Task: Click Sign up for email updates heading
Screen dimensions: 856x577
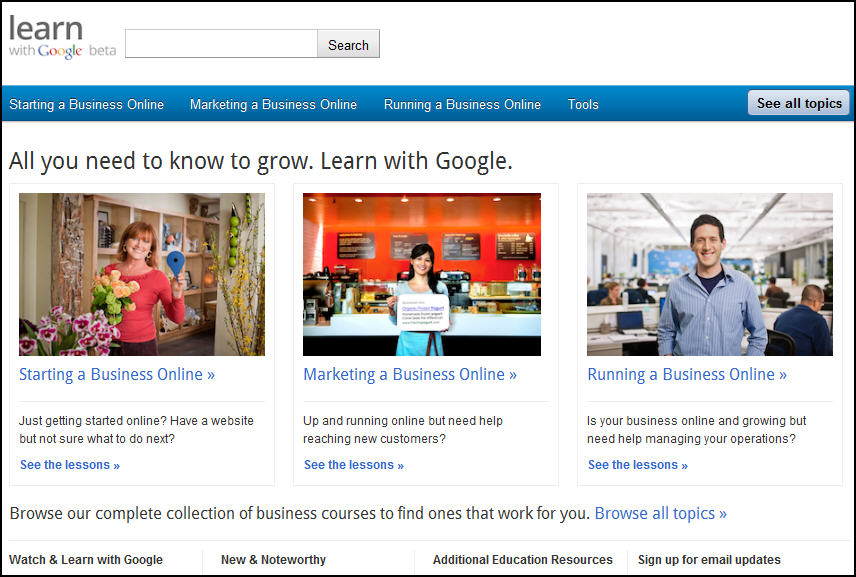Action: (x=709, y=560)
